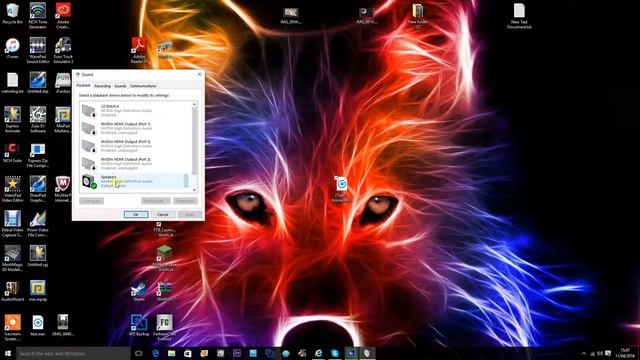Open VideoPad Video Editor desktop icon
This screenshot has width=640, height=360.
[13, 189]
